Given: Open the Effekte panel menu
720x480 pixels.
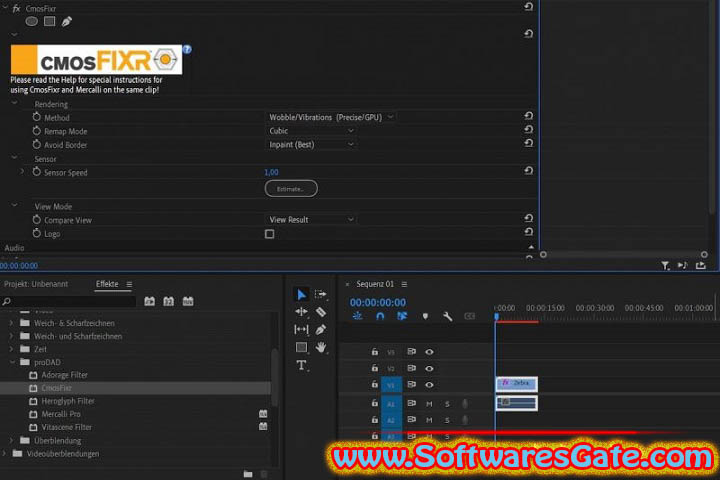Looking at the screenshot, I should coord(129,284).
